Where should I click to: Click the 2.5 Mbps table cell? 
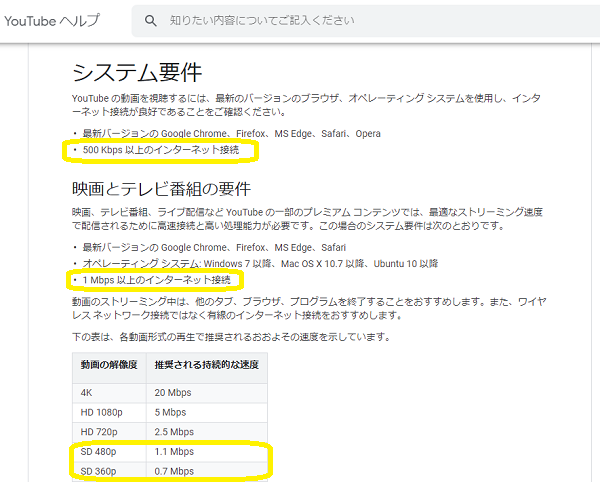point(207,432)
